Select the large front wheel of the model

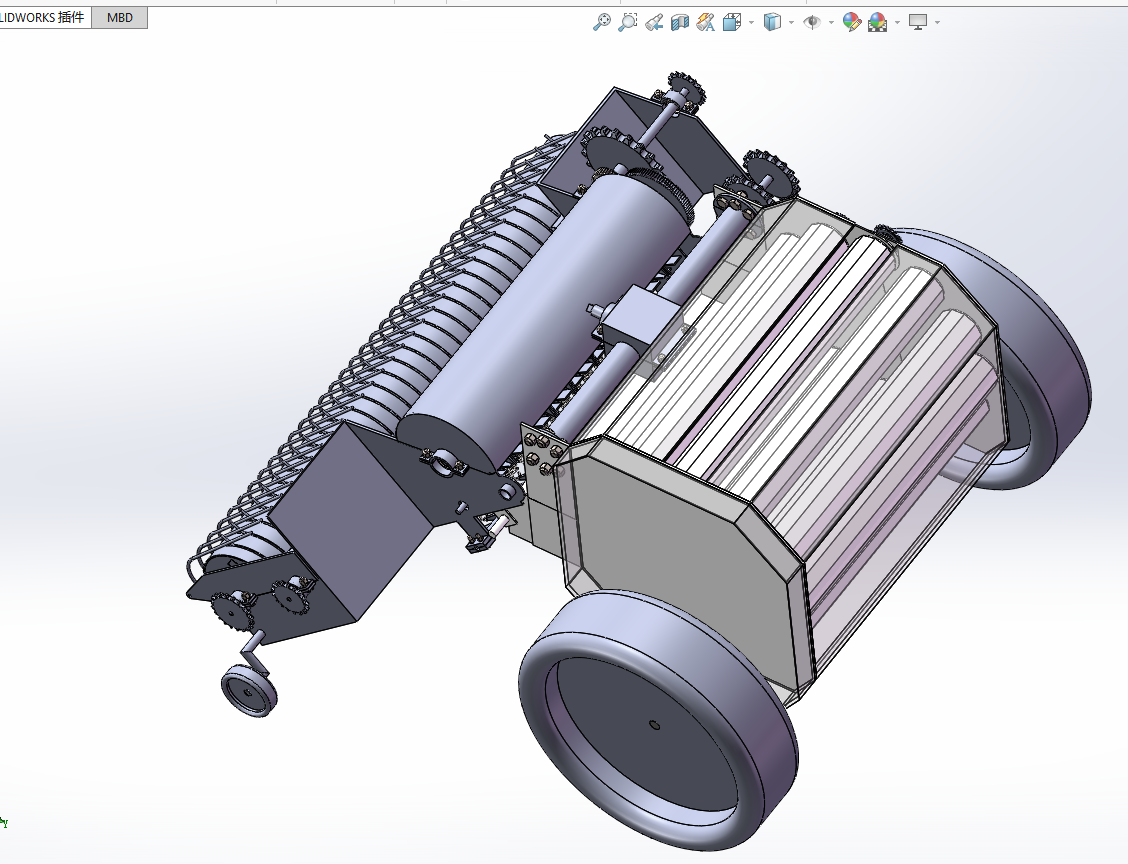tap(656, 722)
